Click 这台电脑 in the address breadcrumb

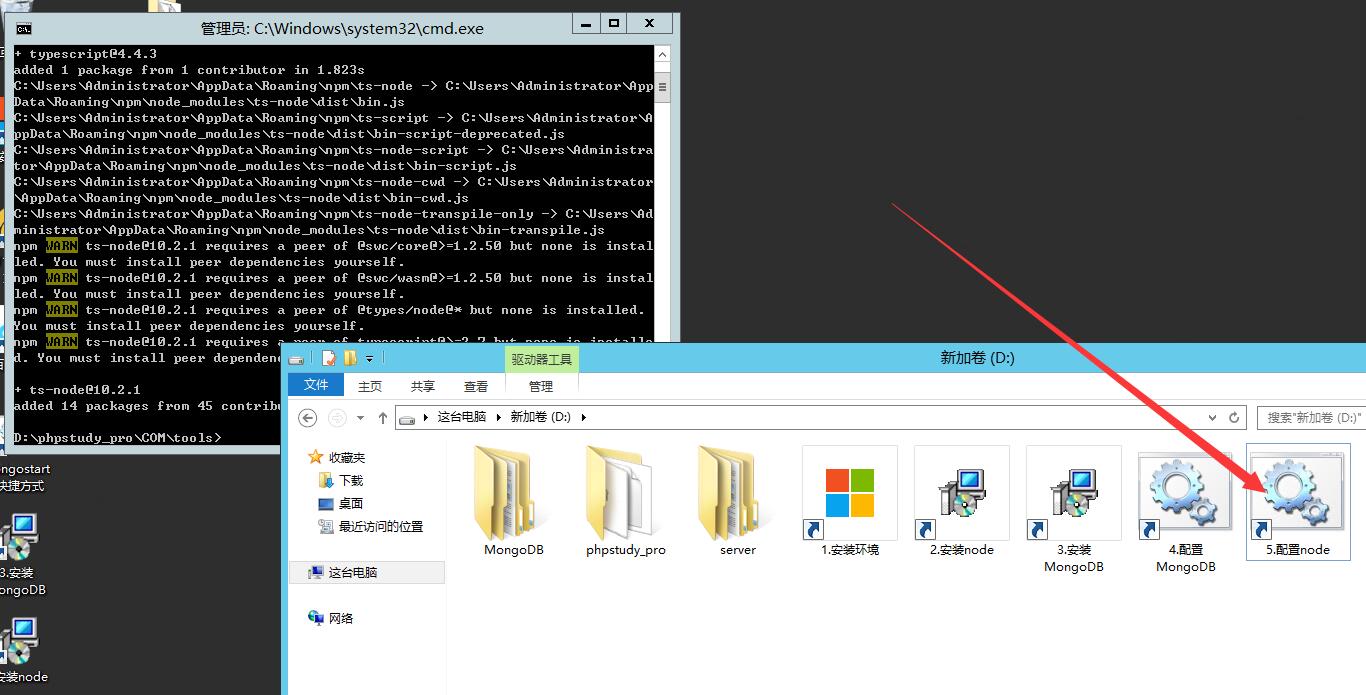pos(461,417)
